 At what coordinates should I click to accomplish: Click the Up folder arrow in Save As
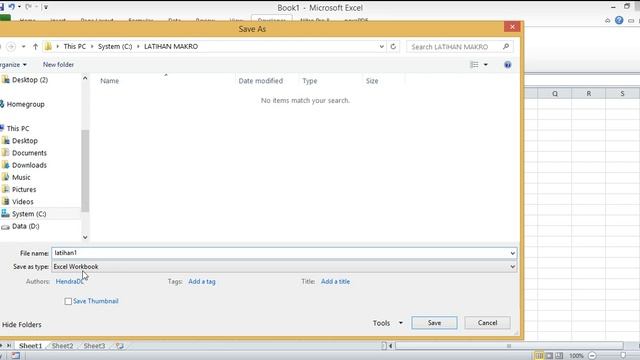click(35, 47)
